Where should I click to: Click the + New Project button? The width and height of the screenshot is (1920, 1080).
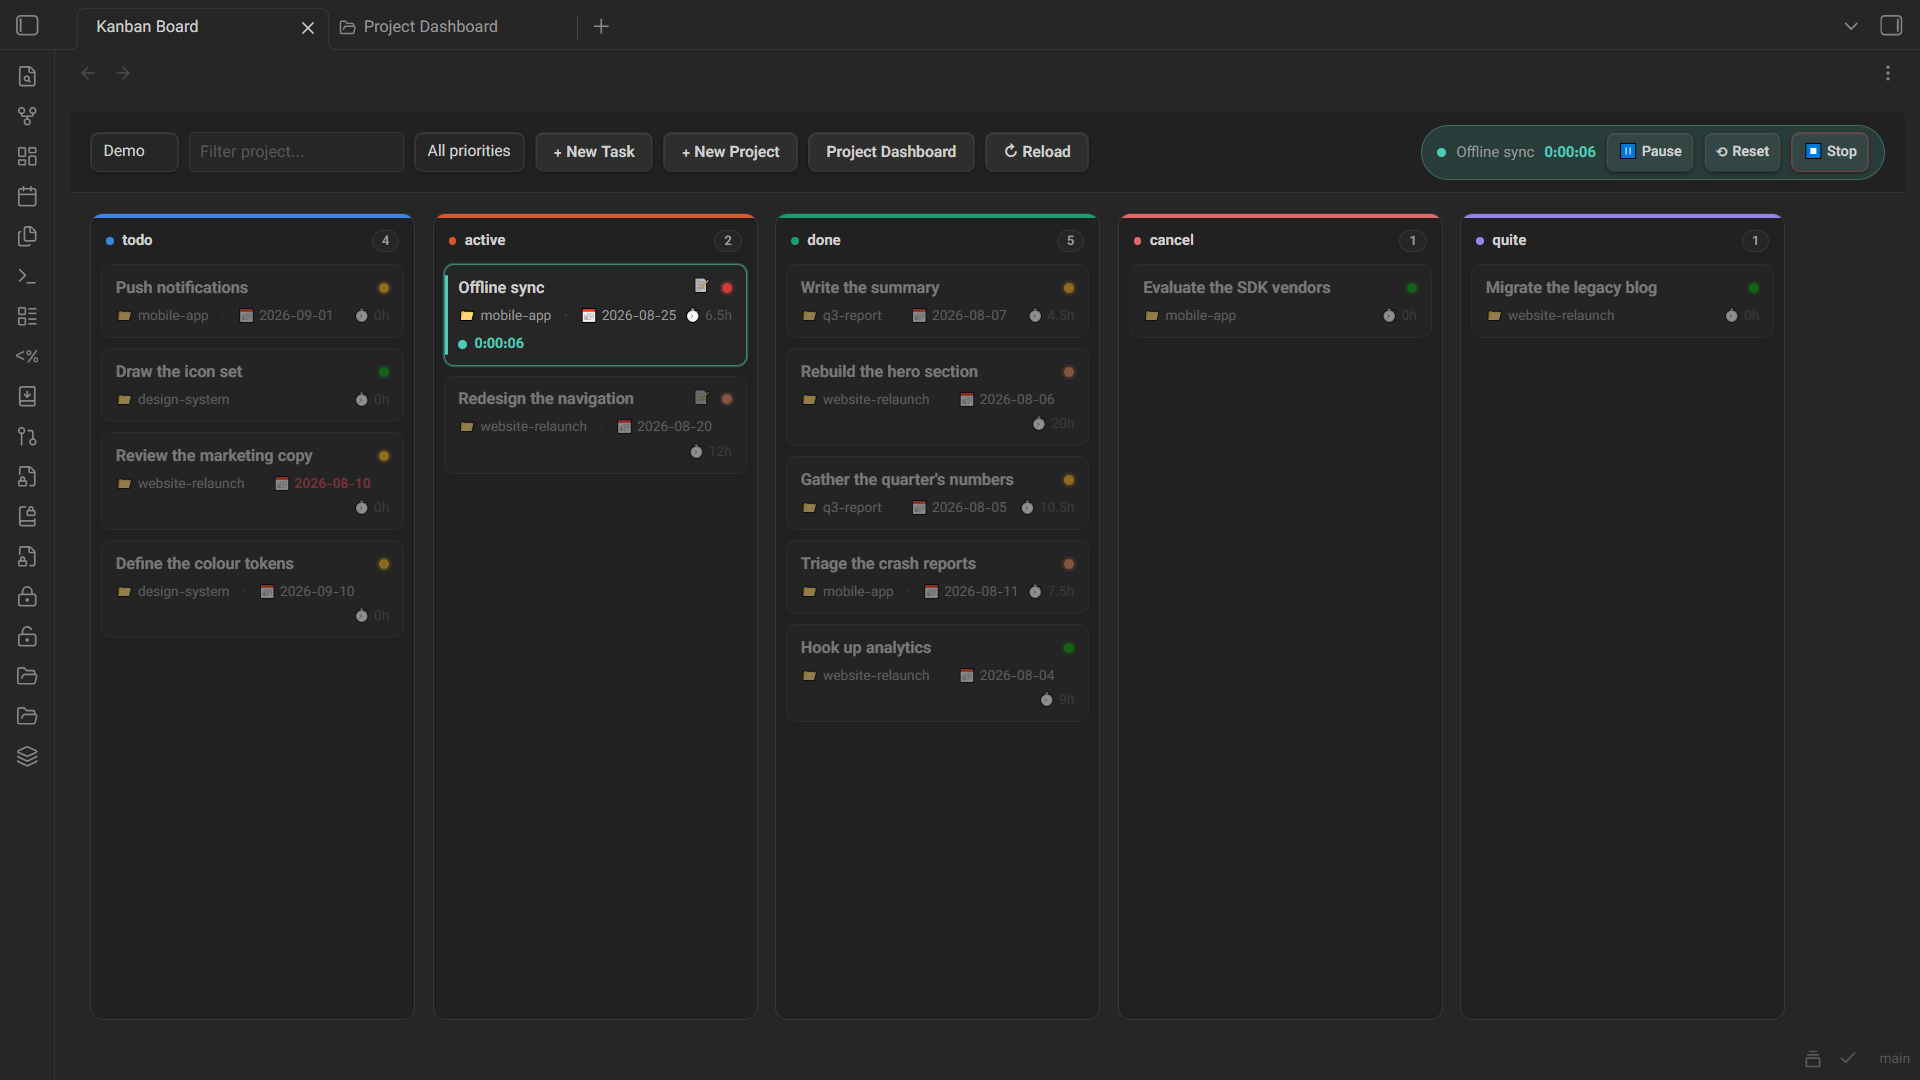[730, 152]
